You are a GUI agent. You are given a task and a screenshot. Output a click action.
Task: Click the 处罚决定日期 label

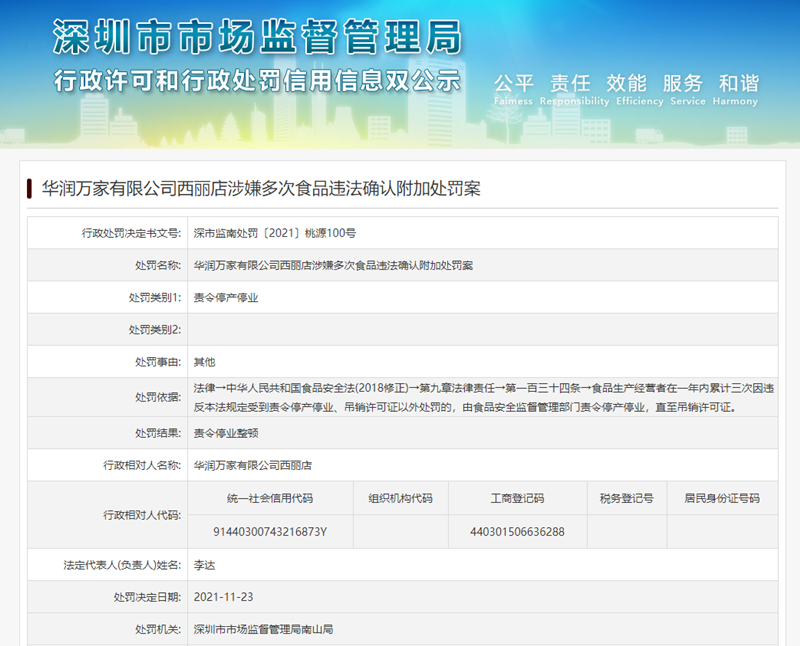click(x=147, y=597)
